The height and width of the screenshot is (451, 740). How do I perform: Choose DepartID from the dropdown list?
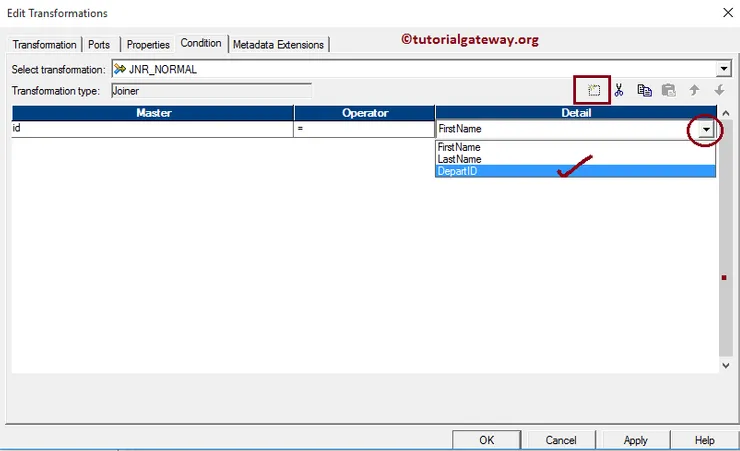459,171
